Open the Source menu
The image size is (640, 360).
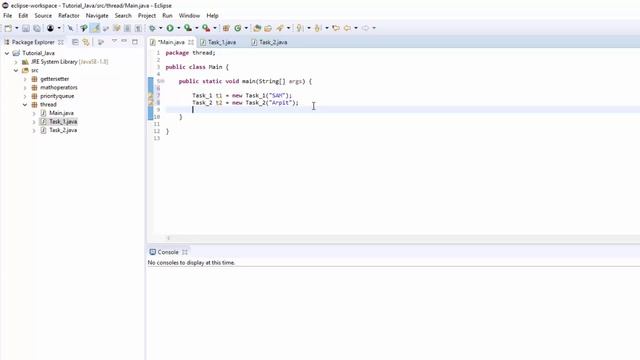(43, 16)
